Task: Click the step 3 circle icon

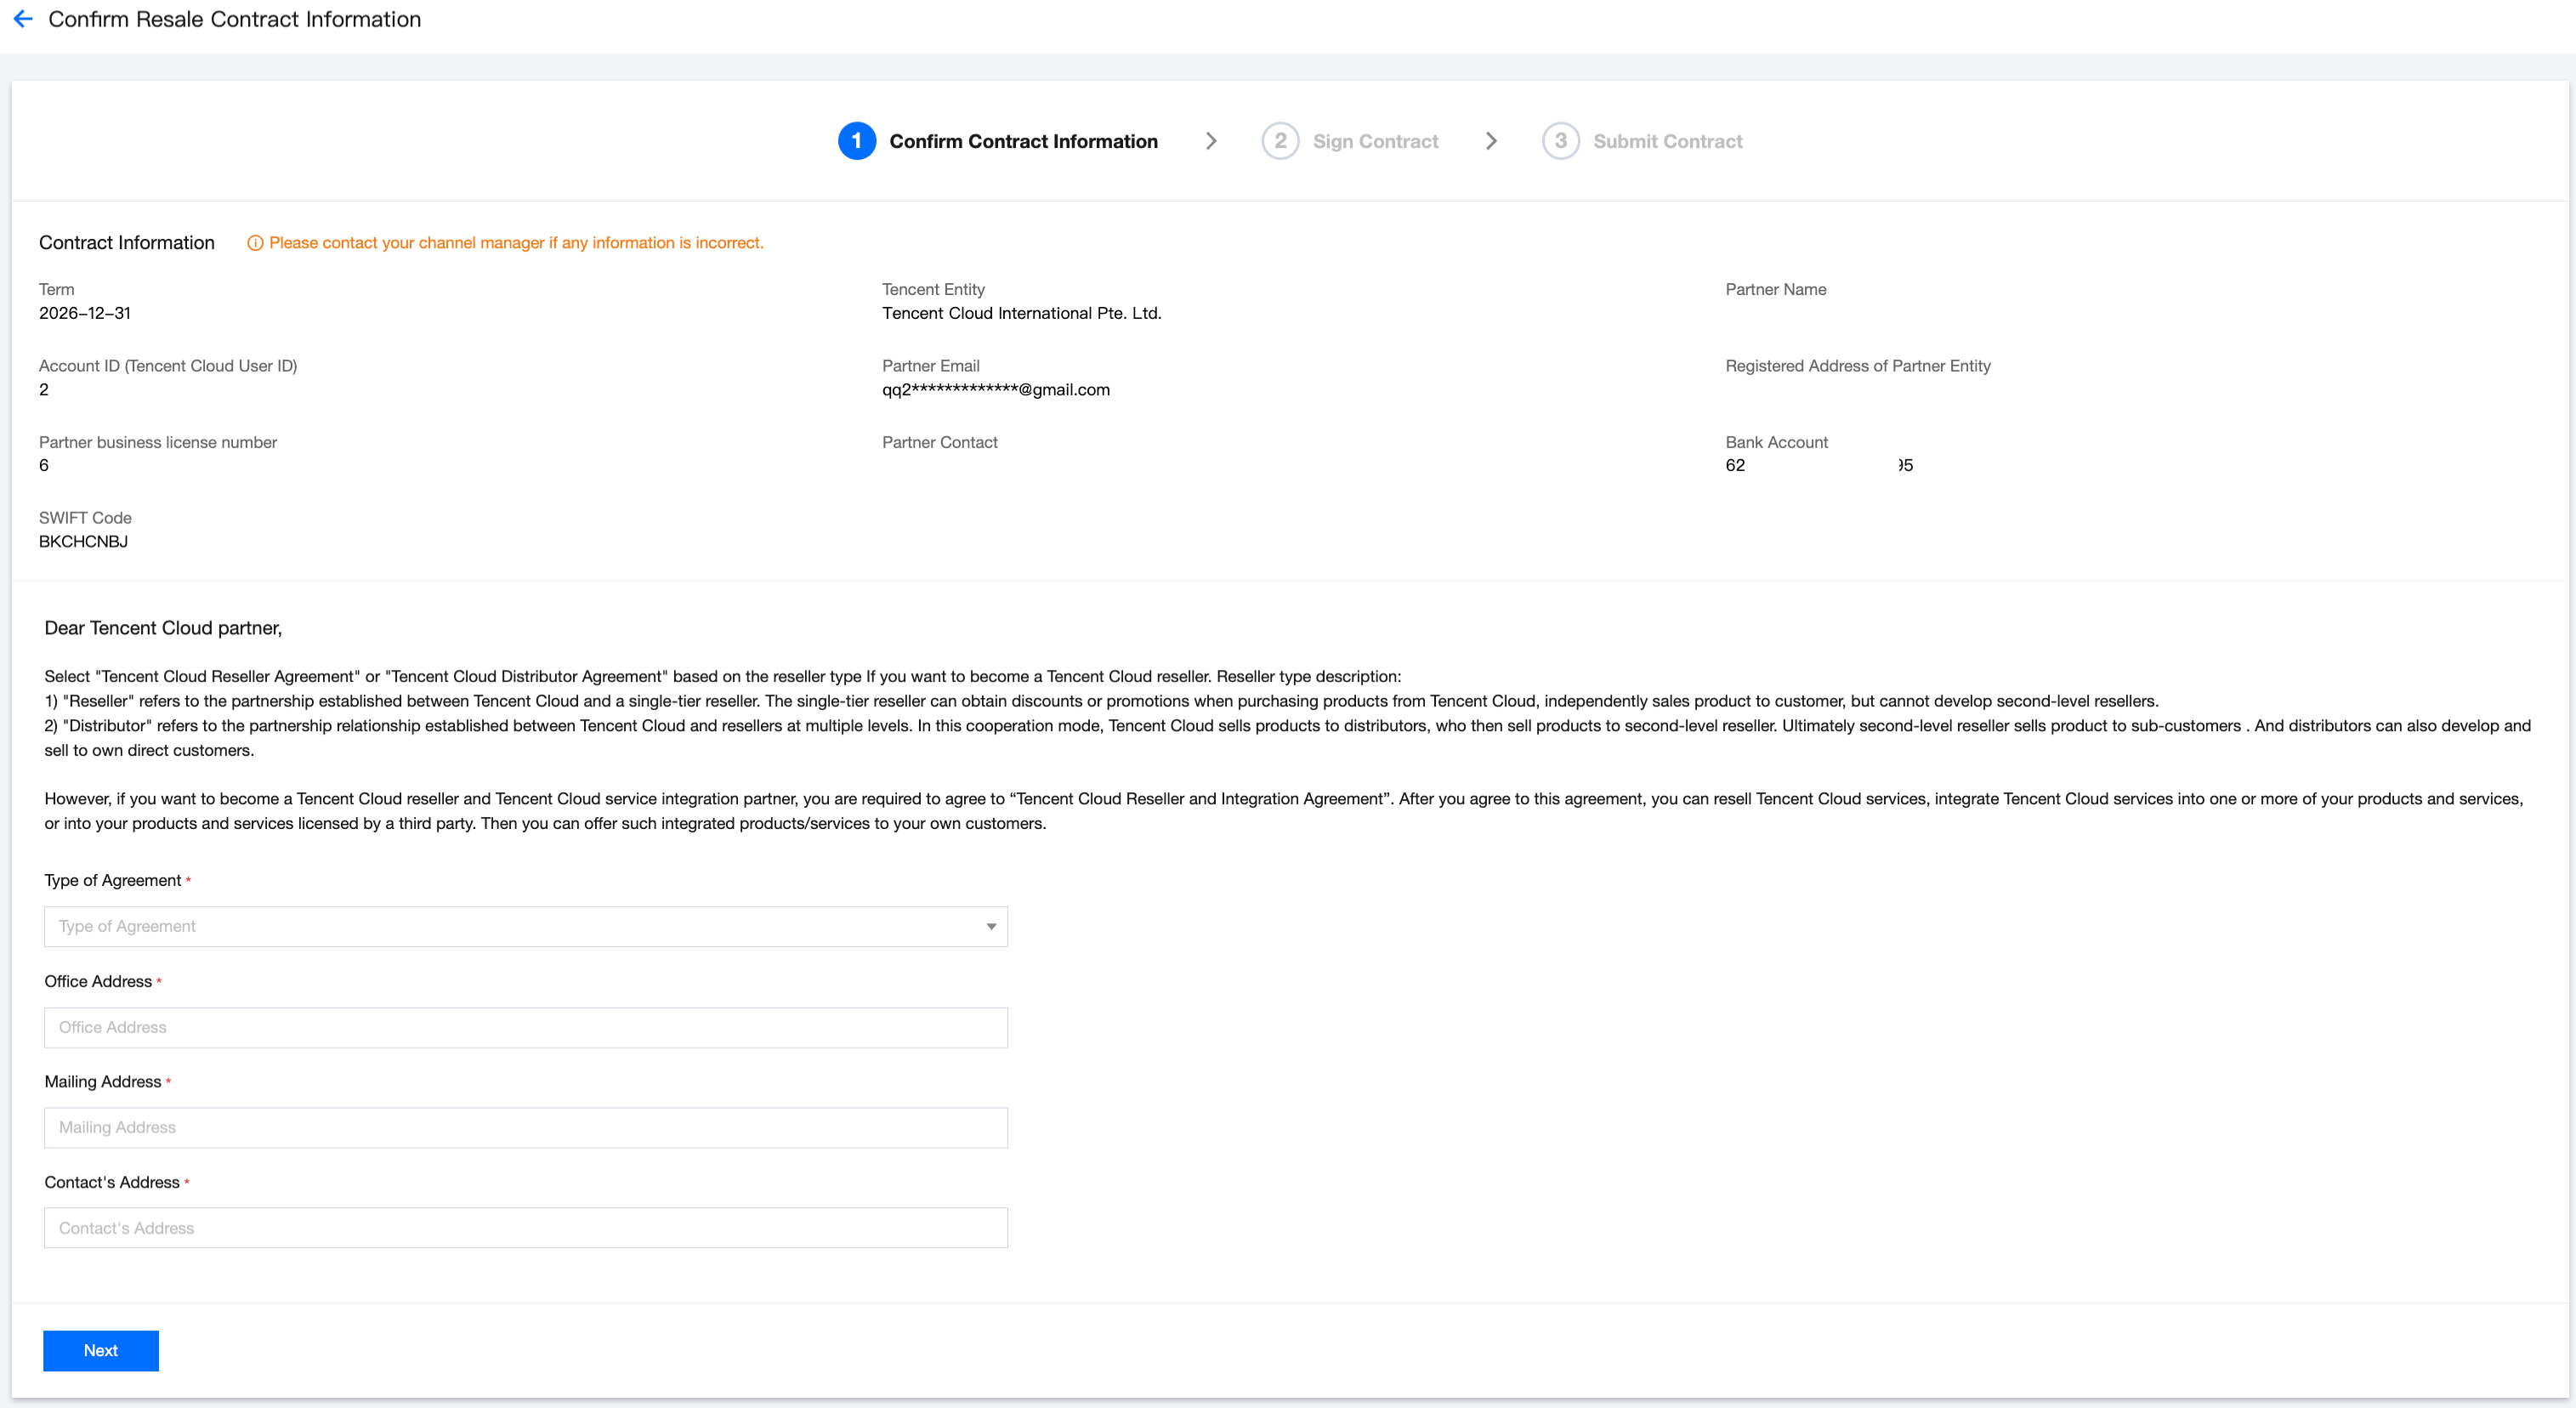Action: point(1560,141)
